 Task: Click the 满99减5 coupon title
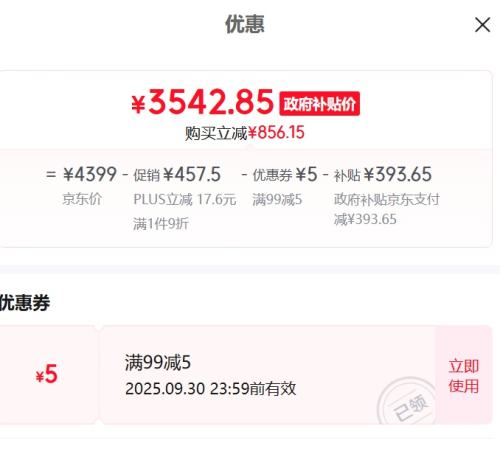158,362
